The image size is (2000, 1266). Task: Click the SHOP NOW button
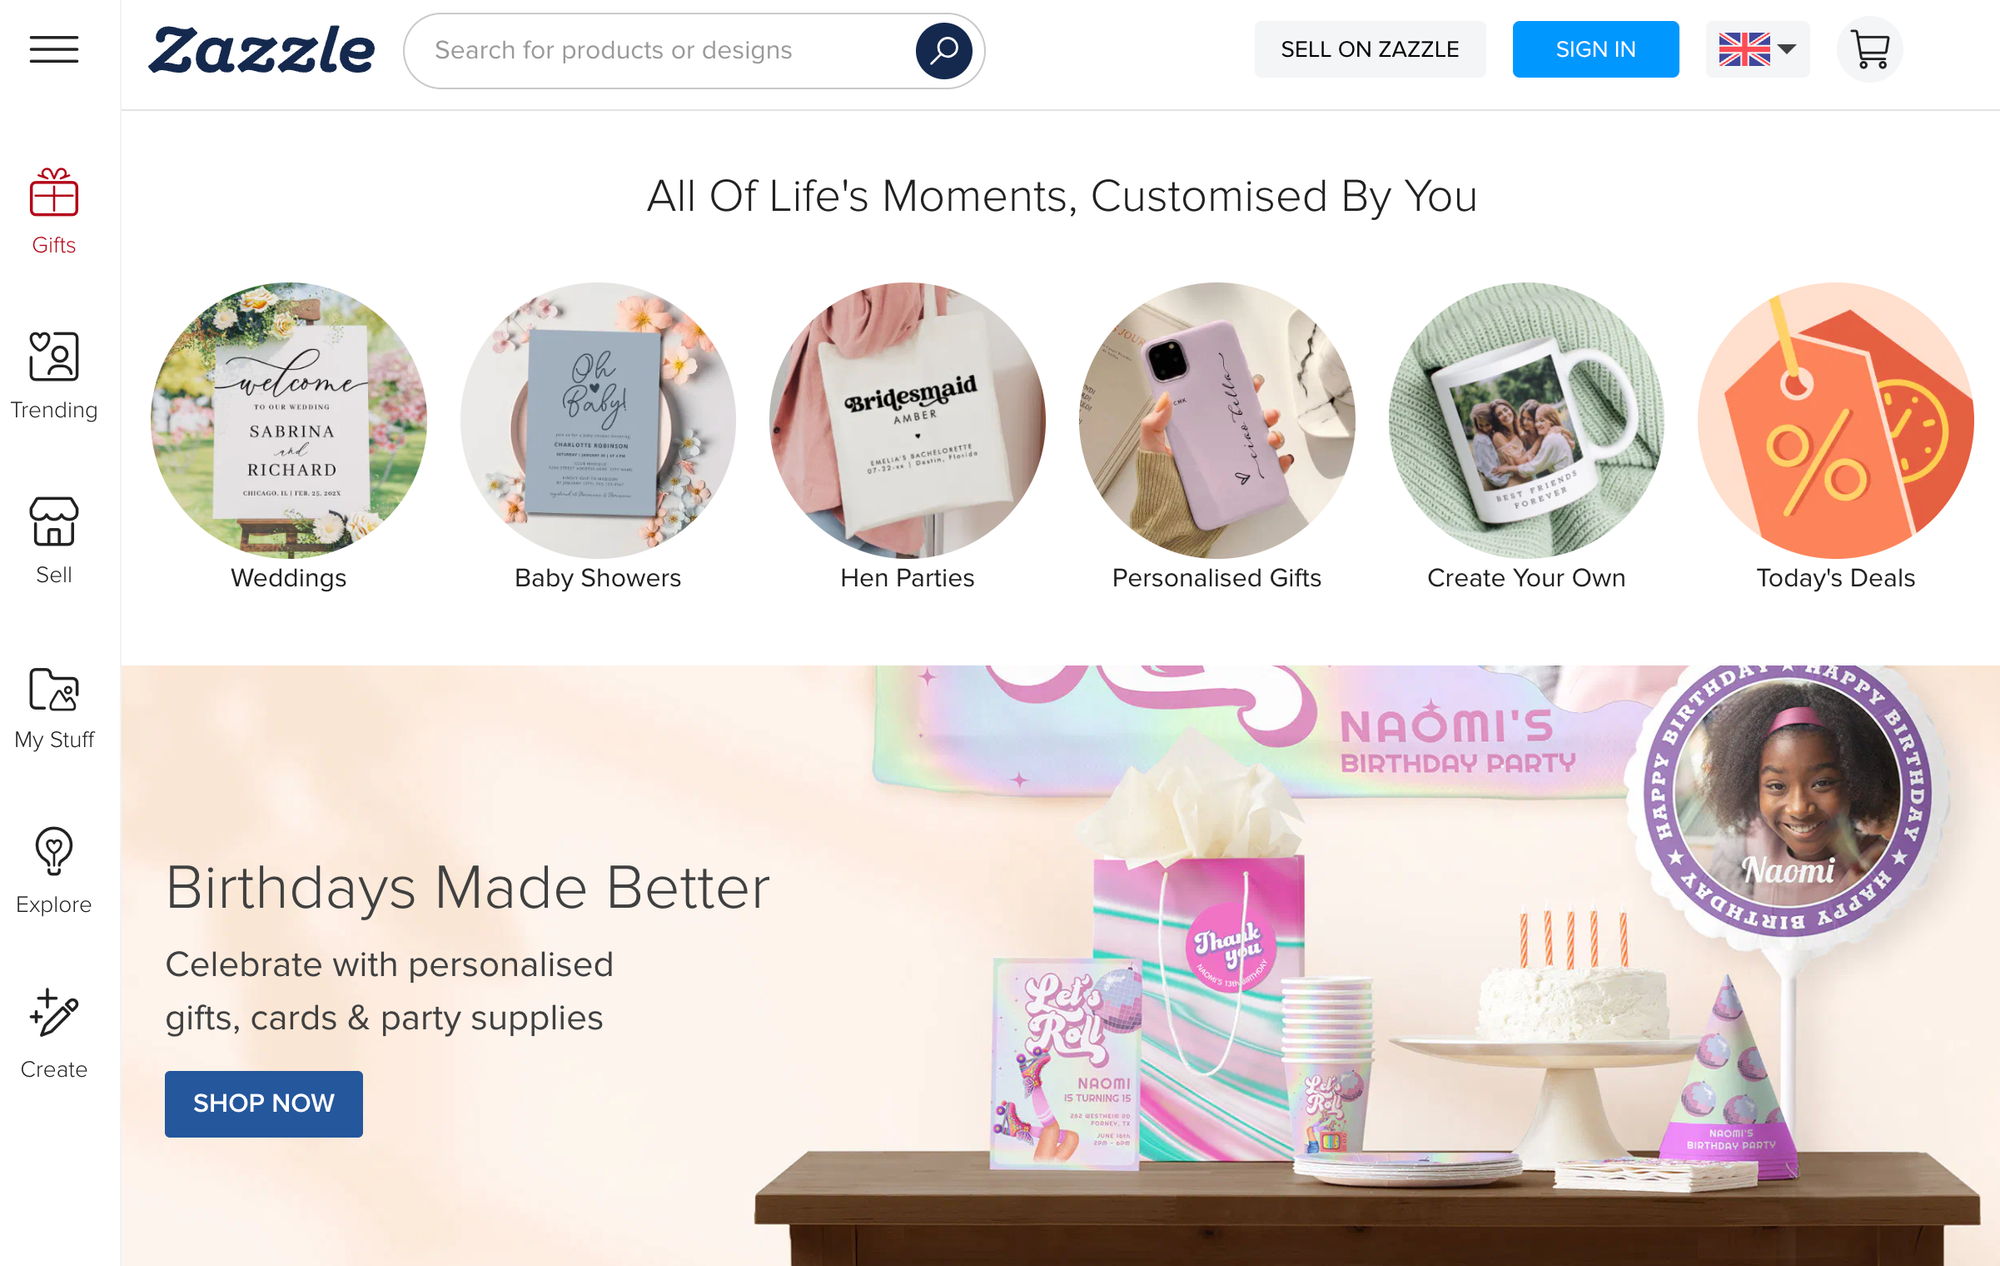[x=263, y=1103]
